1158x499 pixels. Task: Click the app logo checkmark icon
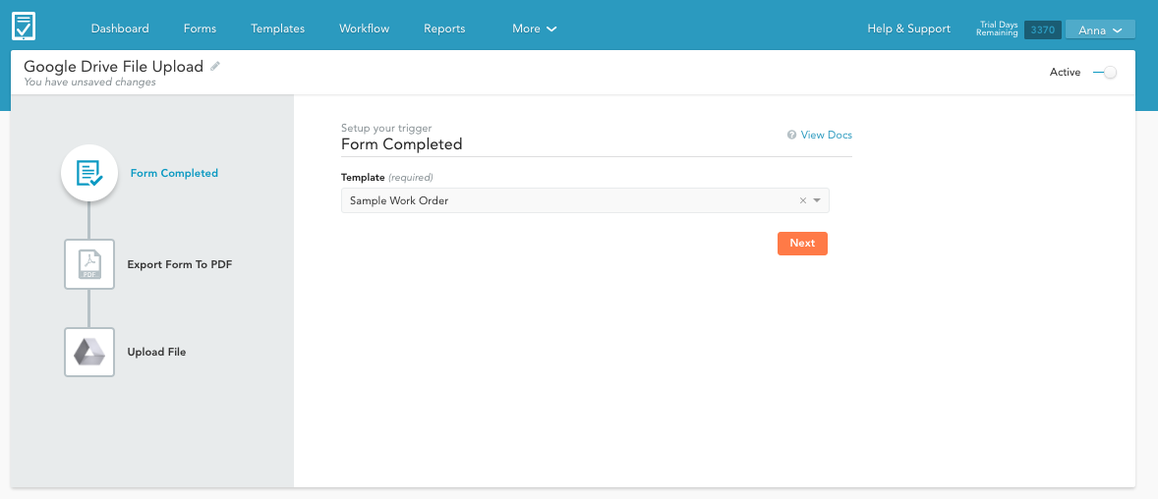[24, 26]
